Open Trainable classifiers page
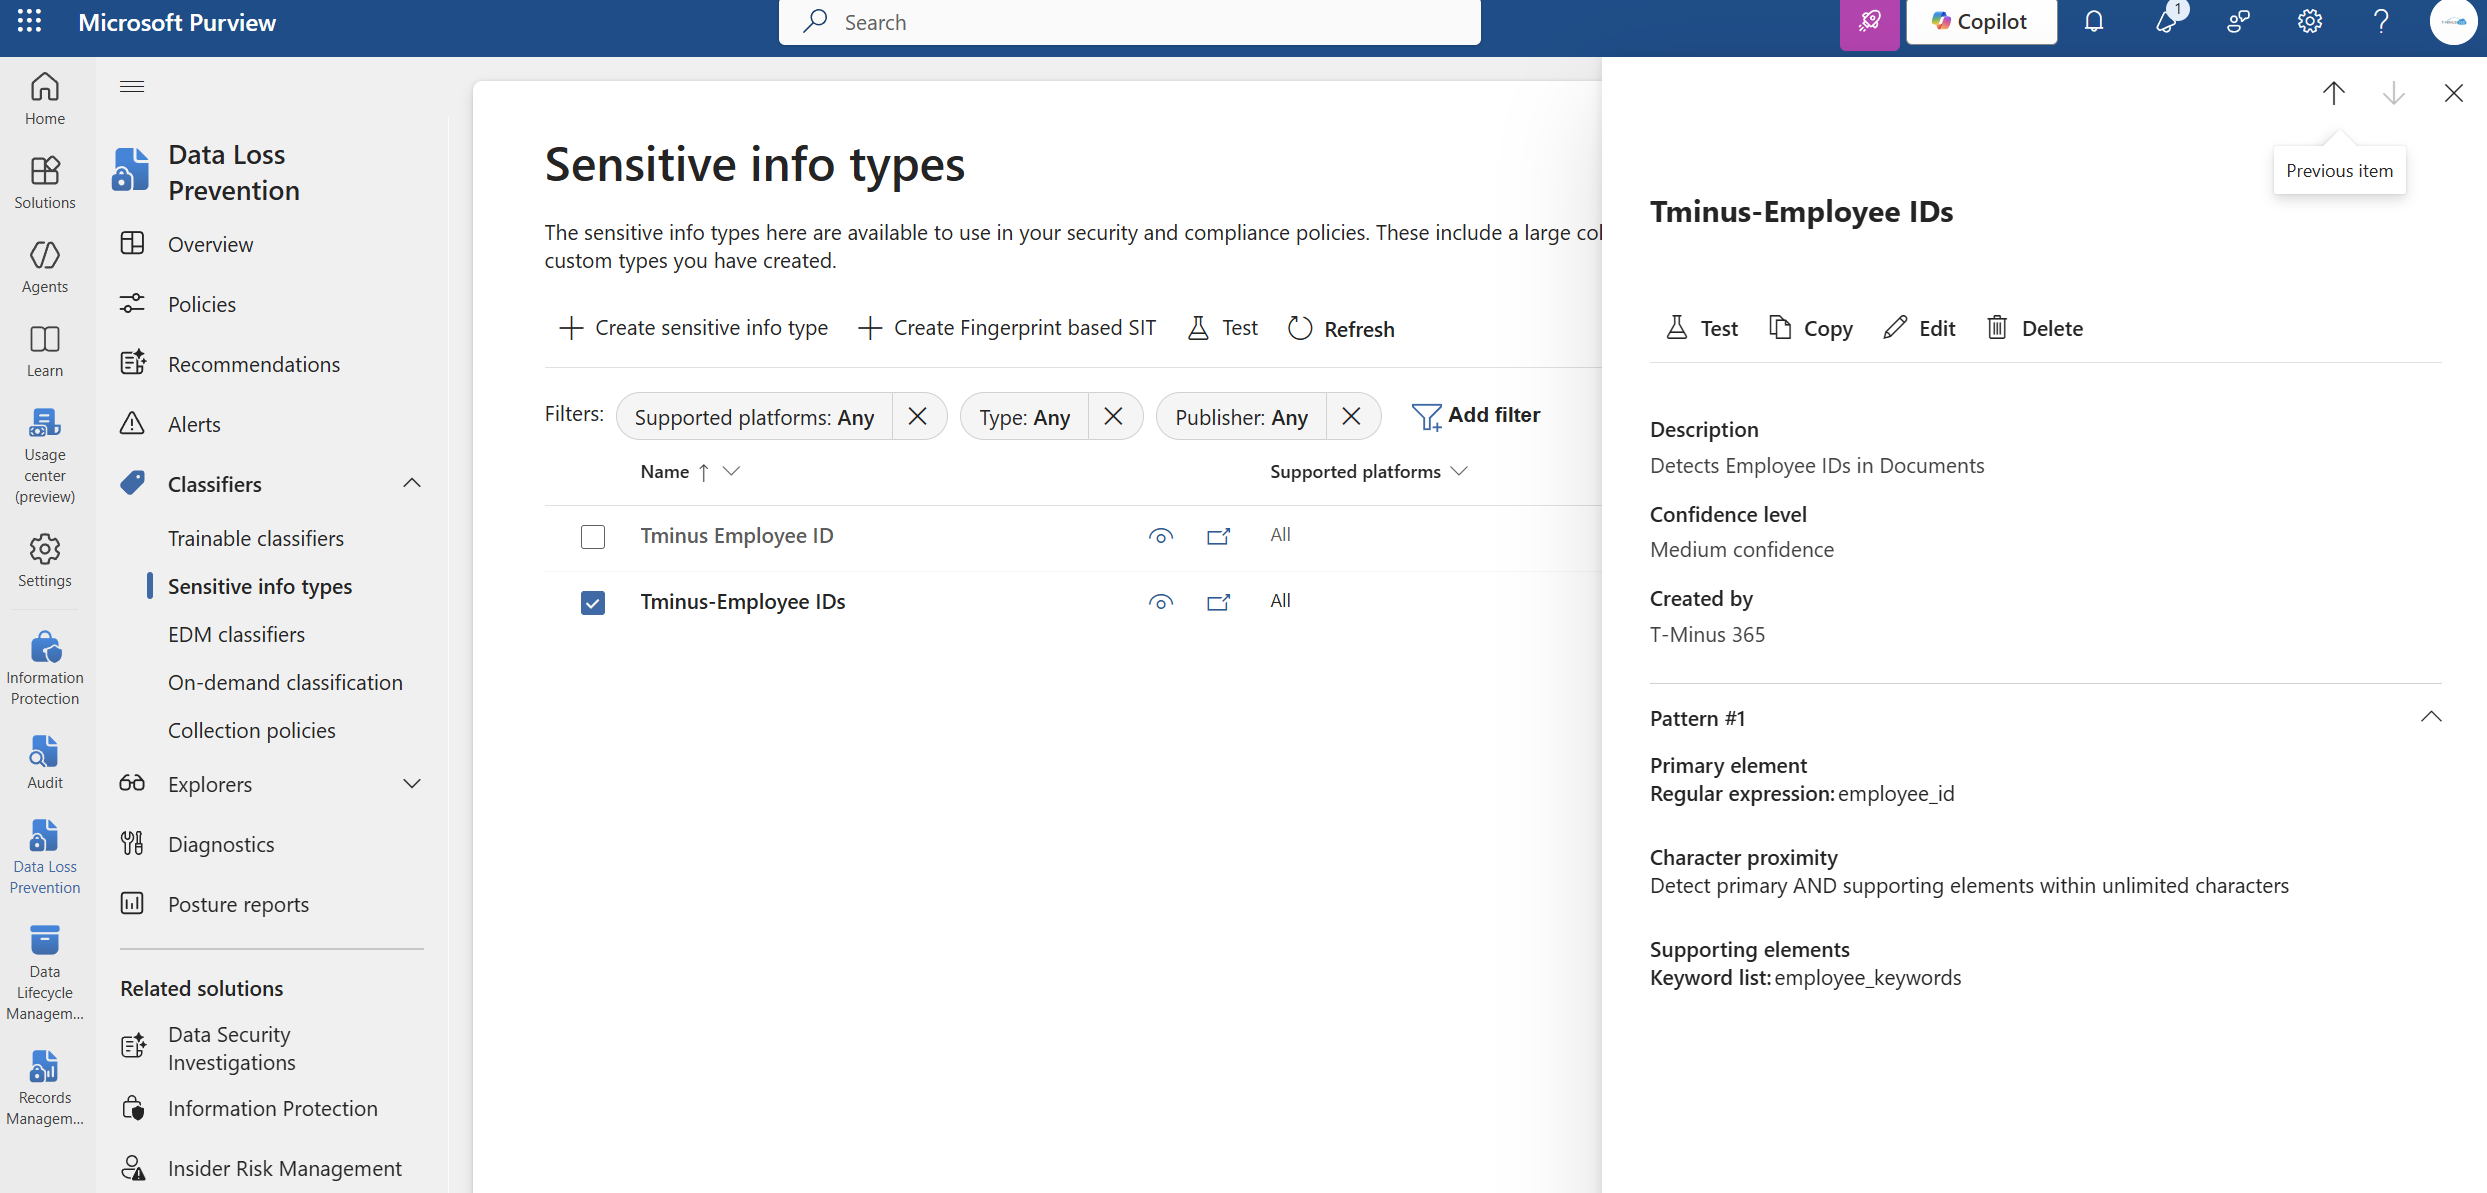 (x=256, y=538)
